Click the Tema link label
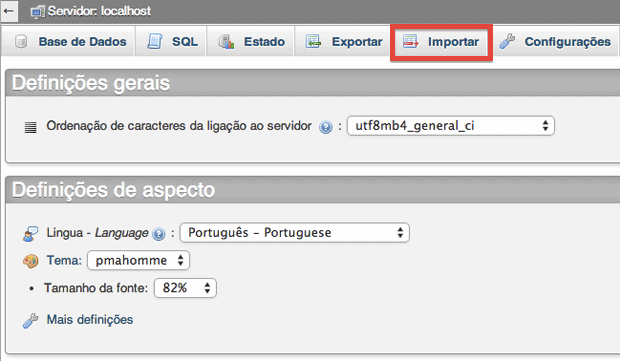The width and height of the screenshot is (620, 361). pyautogui.click(x=64, y=260)
